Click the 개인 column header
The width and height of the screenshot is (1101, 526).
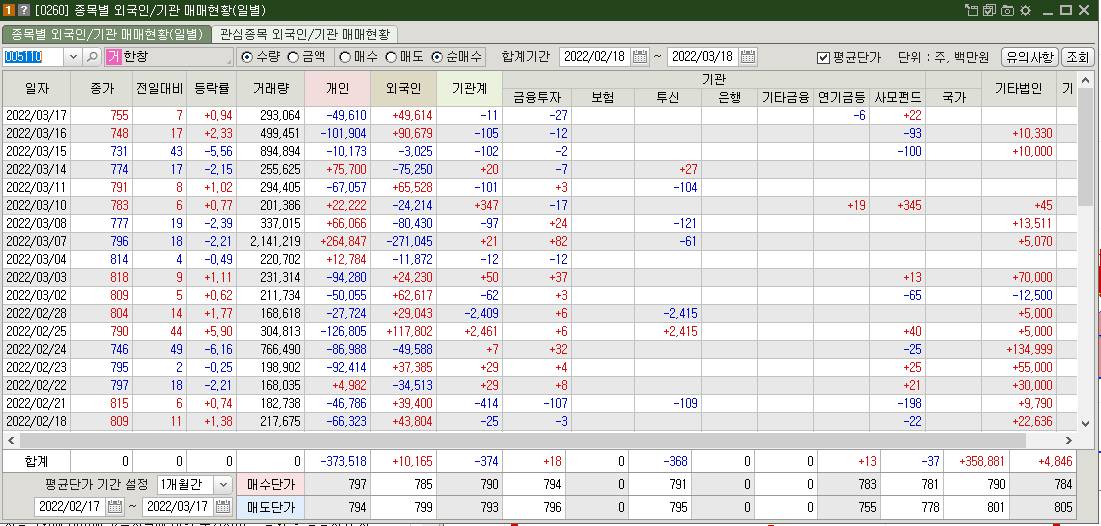tap(337, 88)
